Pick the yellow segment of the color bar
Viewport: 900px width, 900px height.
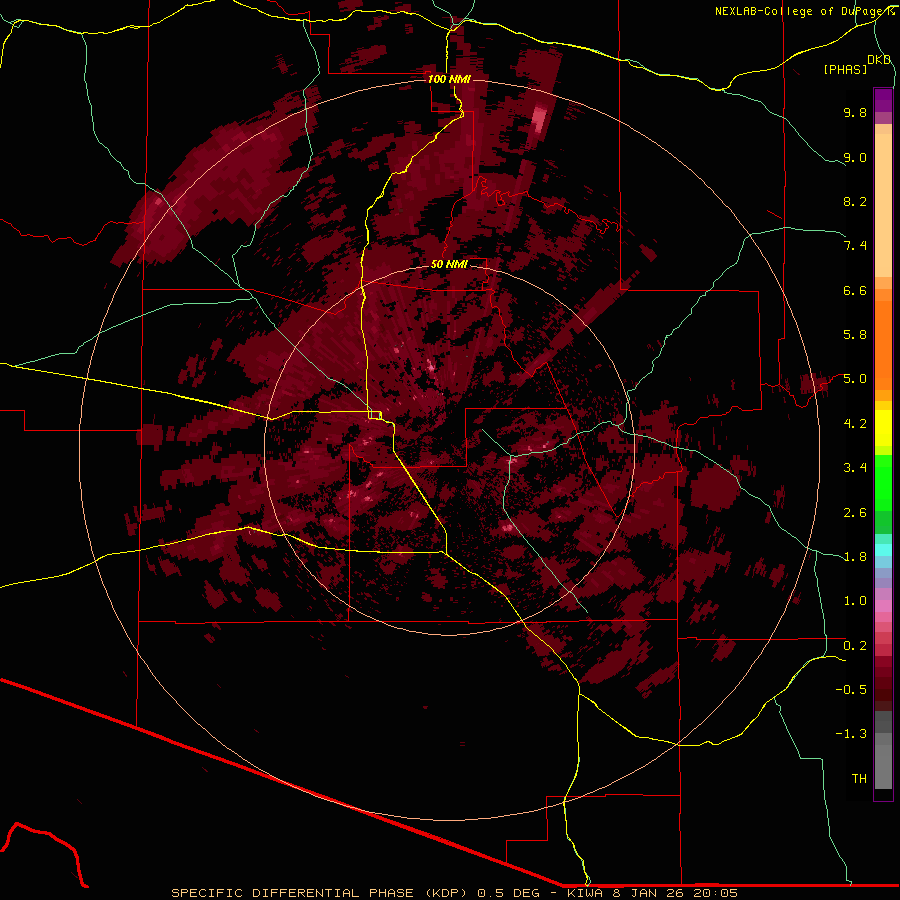883,428
